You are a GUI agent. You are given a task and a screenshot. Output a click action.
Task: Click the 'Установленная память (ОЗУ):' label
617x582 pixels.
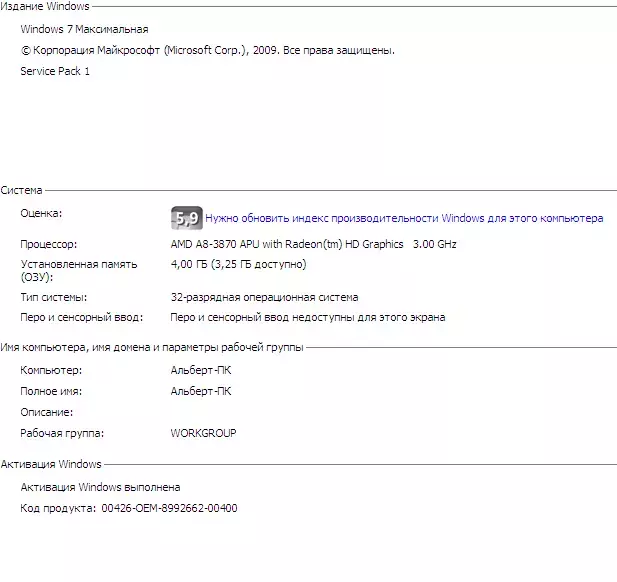(79, 271)
